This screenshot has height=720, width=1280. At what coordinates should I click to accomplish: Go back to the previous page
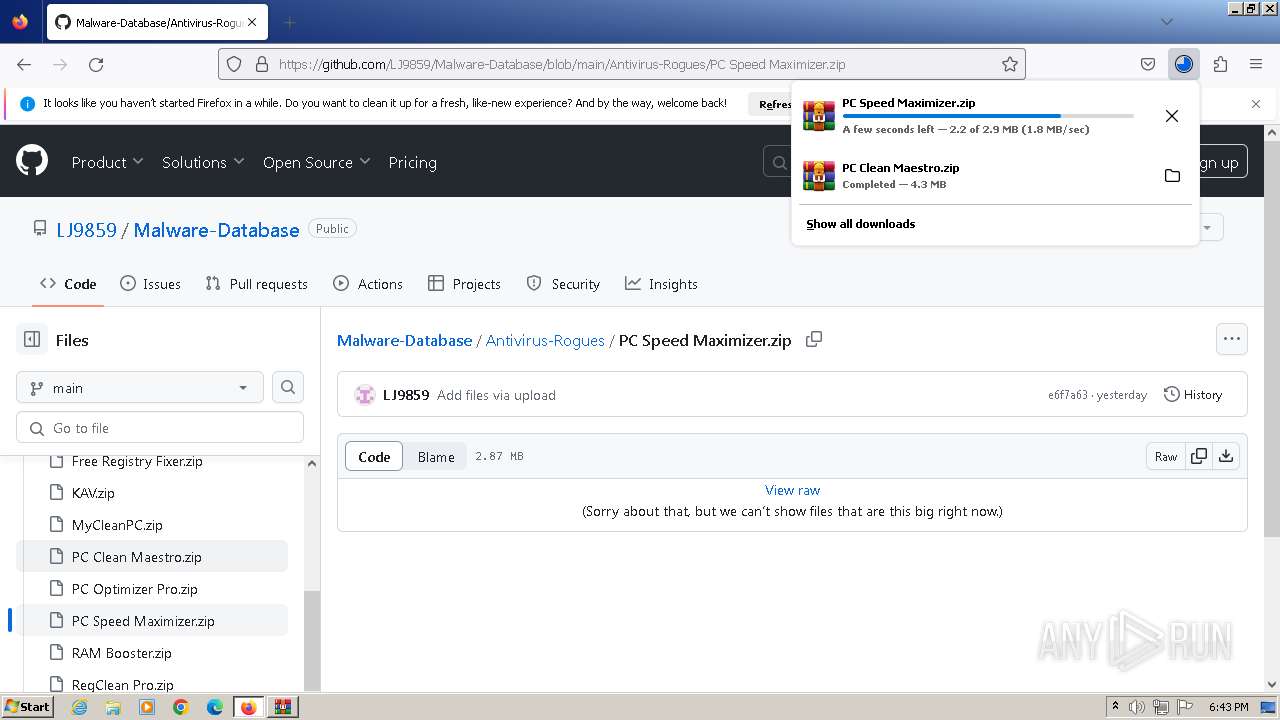24,64
